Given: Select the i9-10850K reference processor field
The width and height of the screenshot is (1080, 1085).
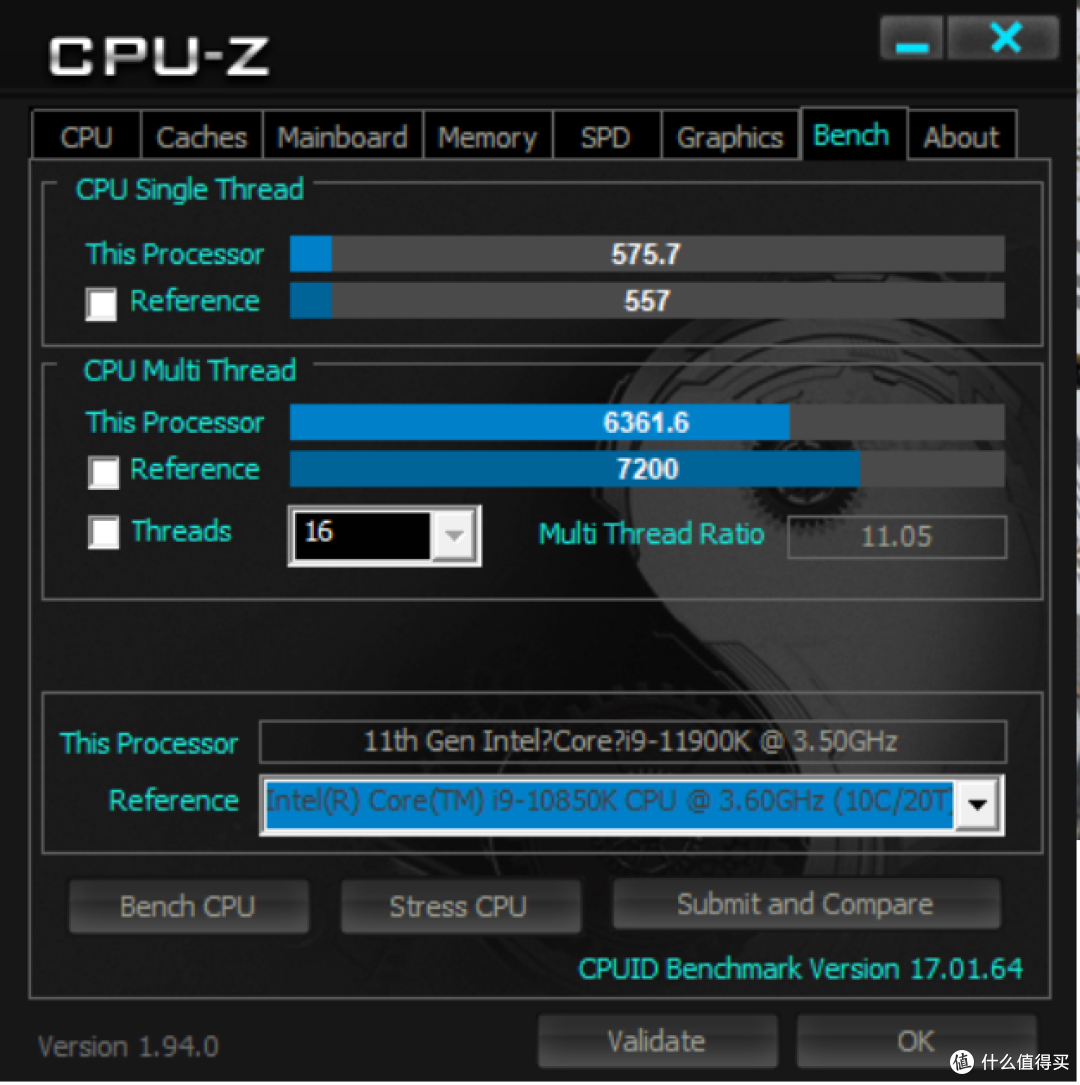Looking at the screenshot, I should coord(609,804).
